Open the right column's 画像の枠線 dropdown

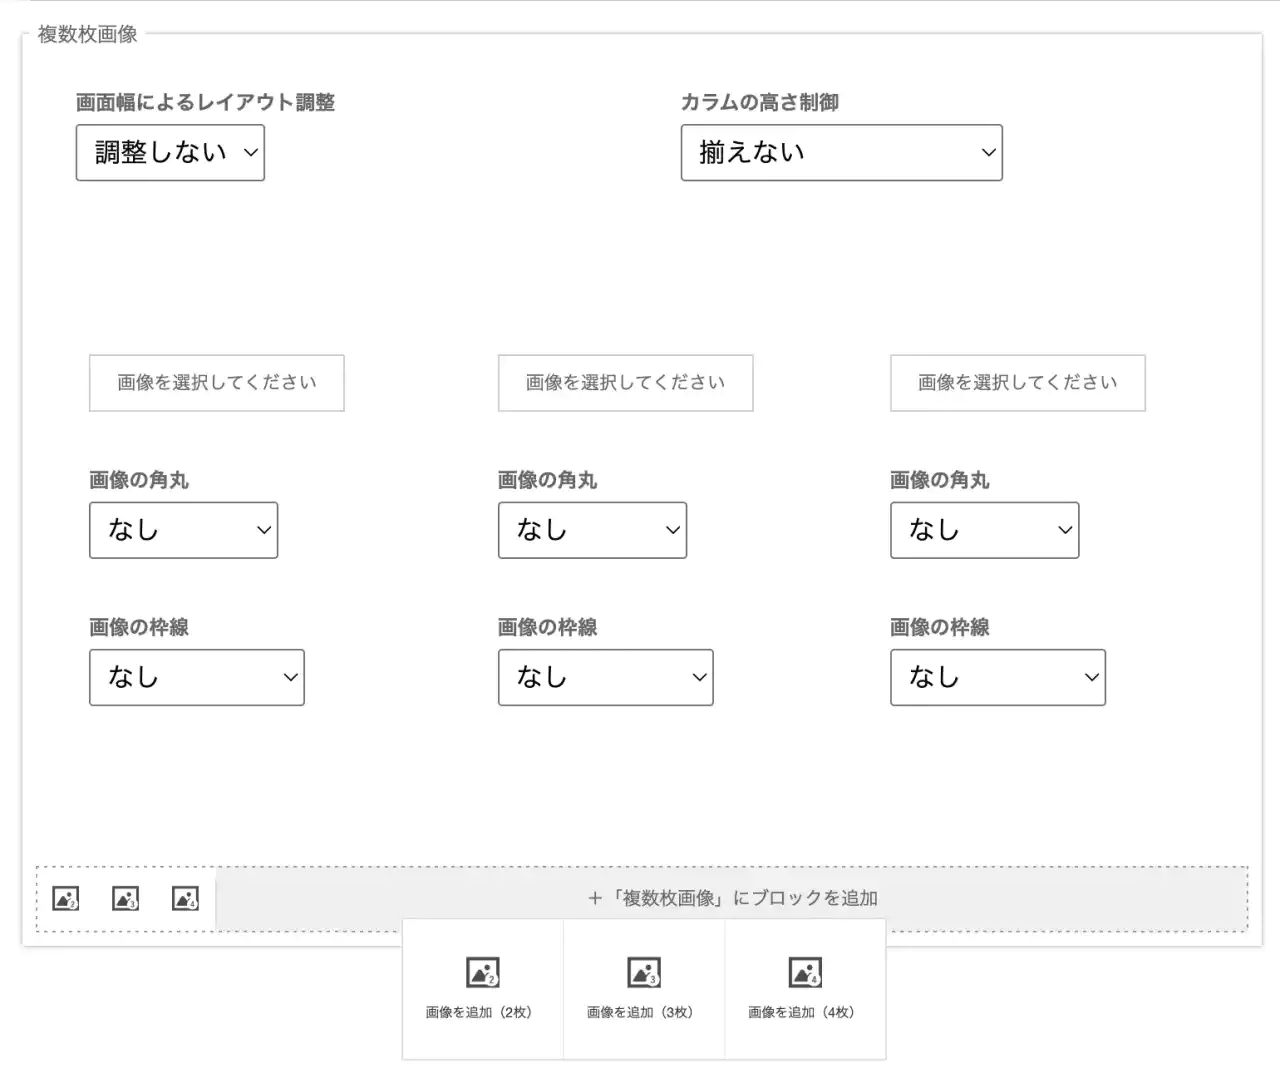(x=997, y=677)
